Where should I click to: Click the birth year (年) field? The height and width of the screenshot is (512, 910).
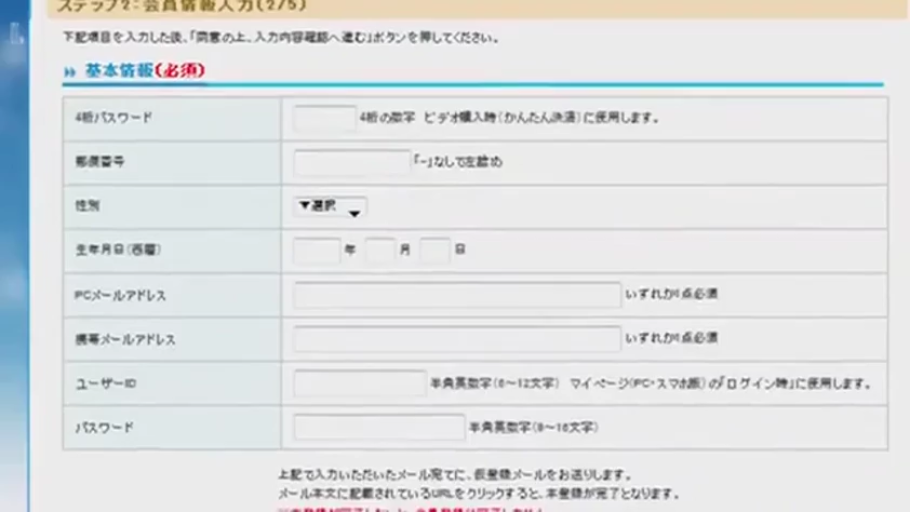316,250
